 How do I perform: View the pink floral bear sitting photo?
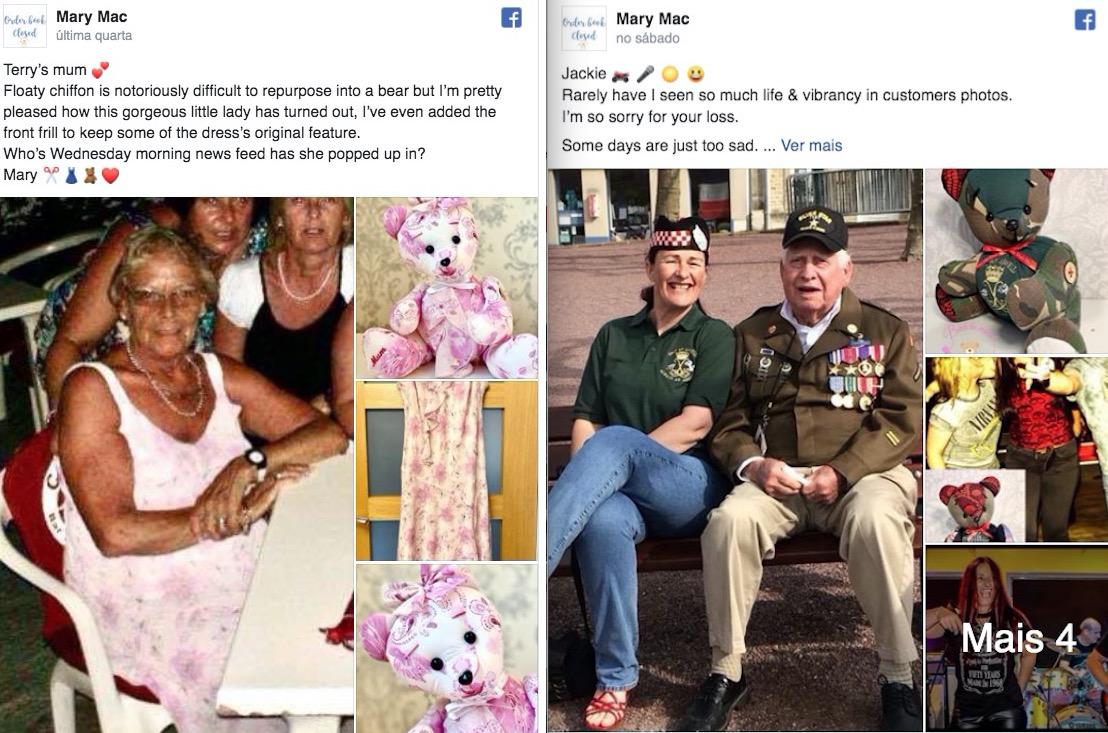[447, 288]
